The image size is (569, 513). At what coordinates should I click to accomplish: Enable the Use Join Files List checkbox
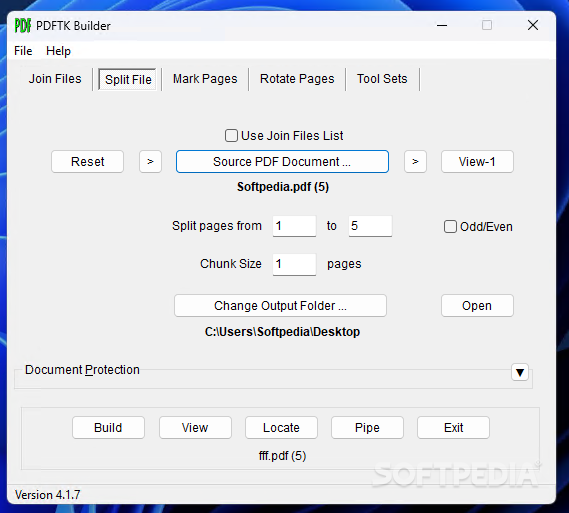(x=231, y=136)
